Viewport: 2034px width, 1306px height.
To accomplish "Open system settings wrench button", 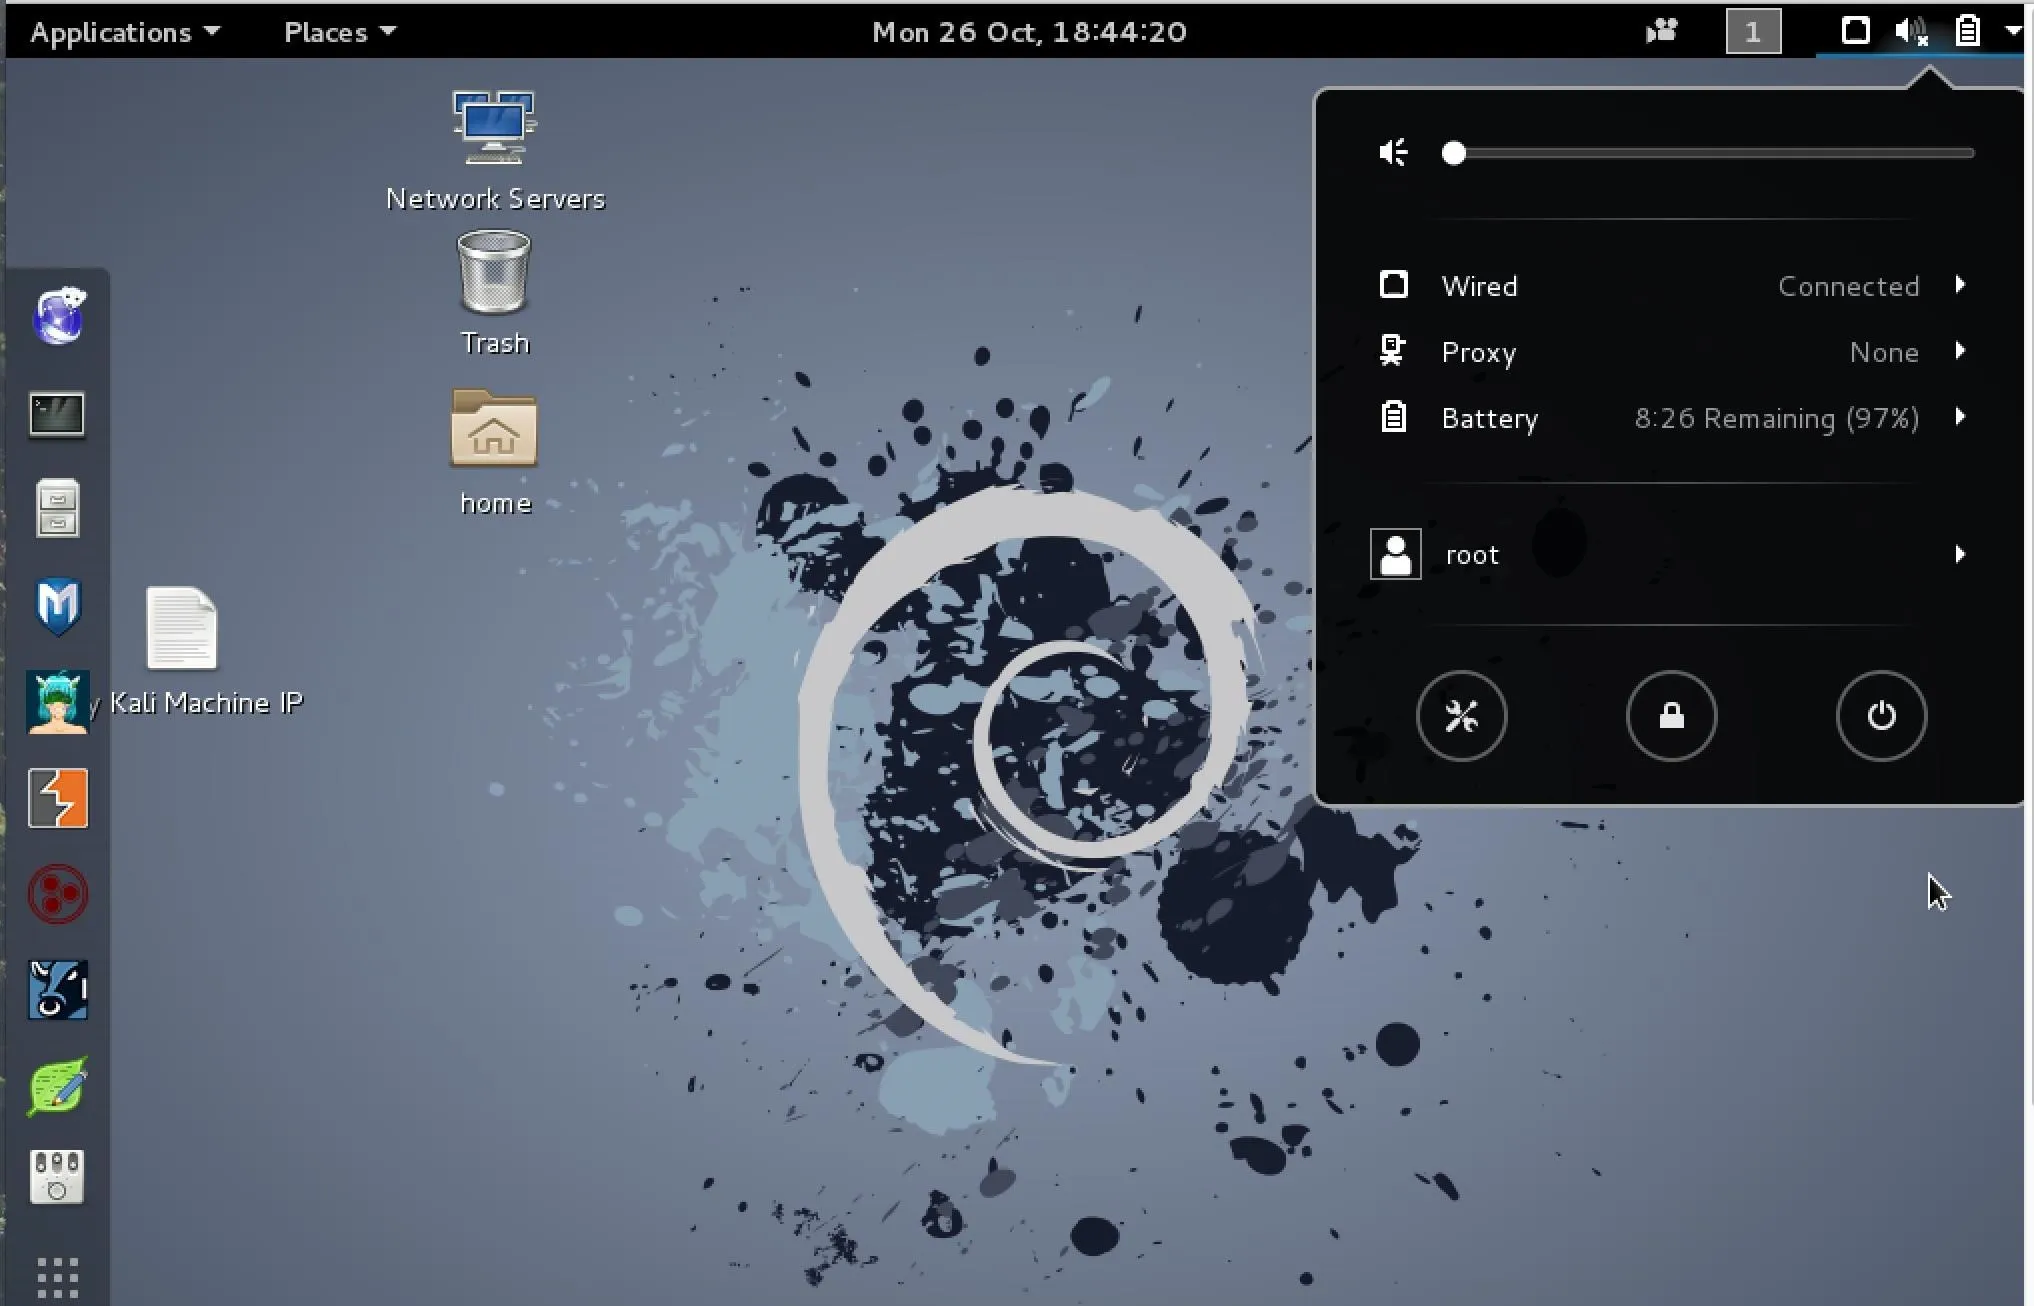I will [x=1461, y=716].
